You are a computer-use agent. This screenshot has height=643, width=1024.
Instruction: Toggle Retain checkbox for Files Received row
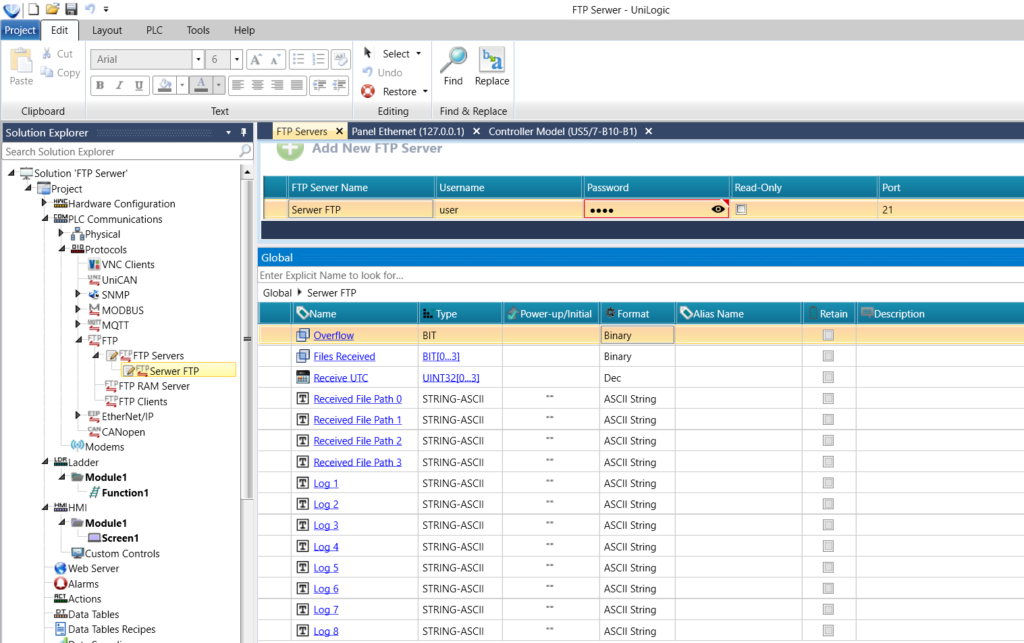828,356
